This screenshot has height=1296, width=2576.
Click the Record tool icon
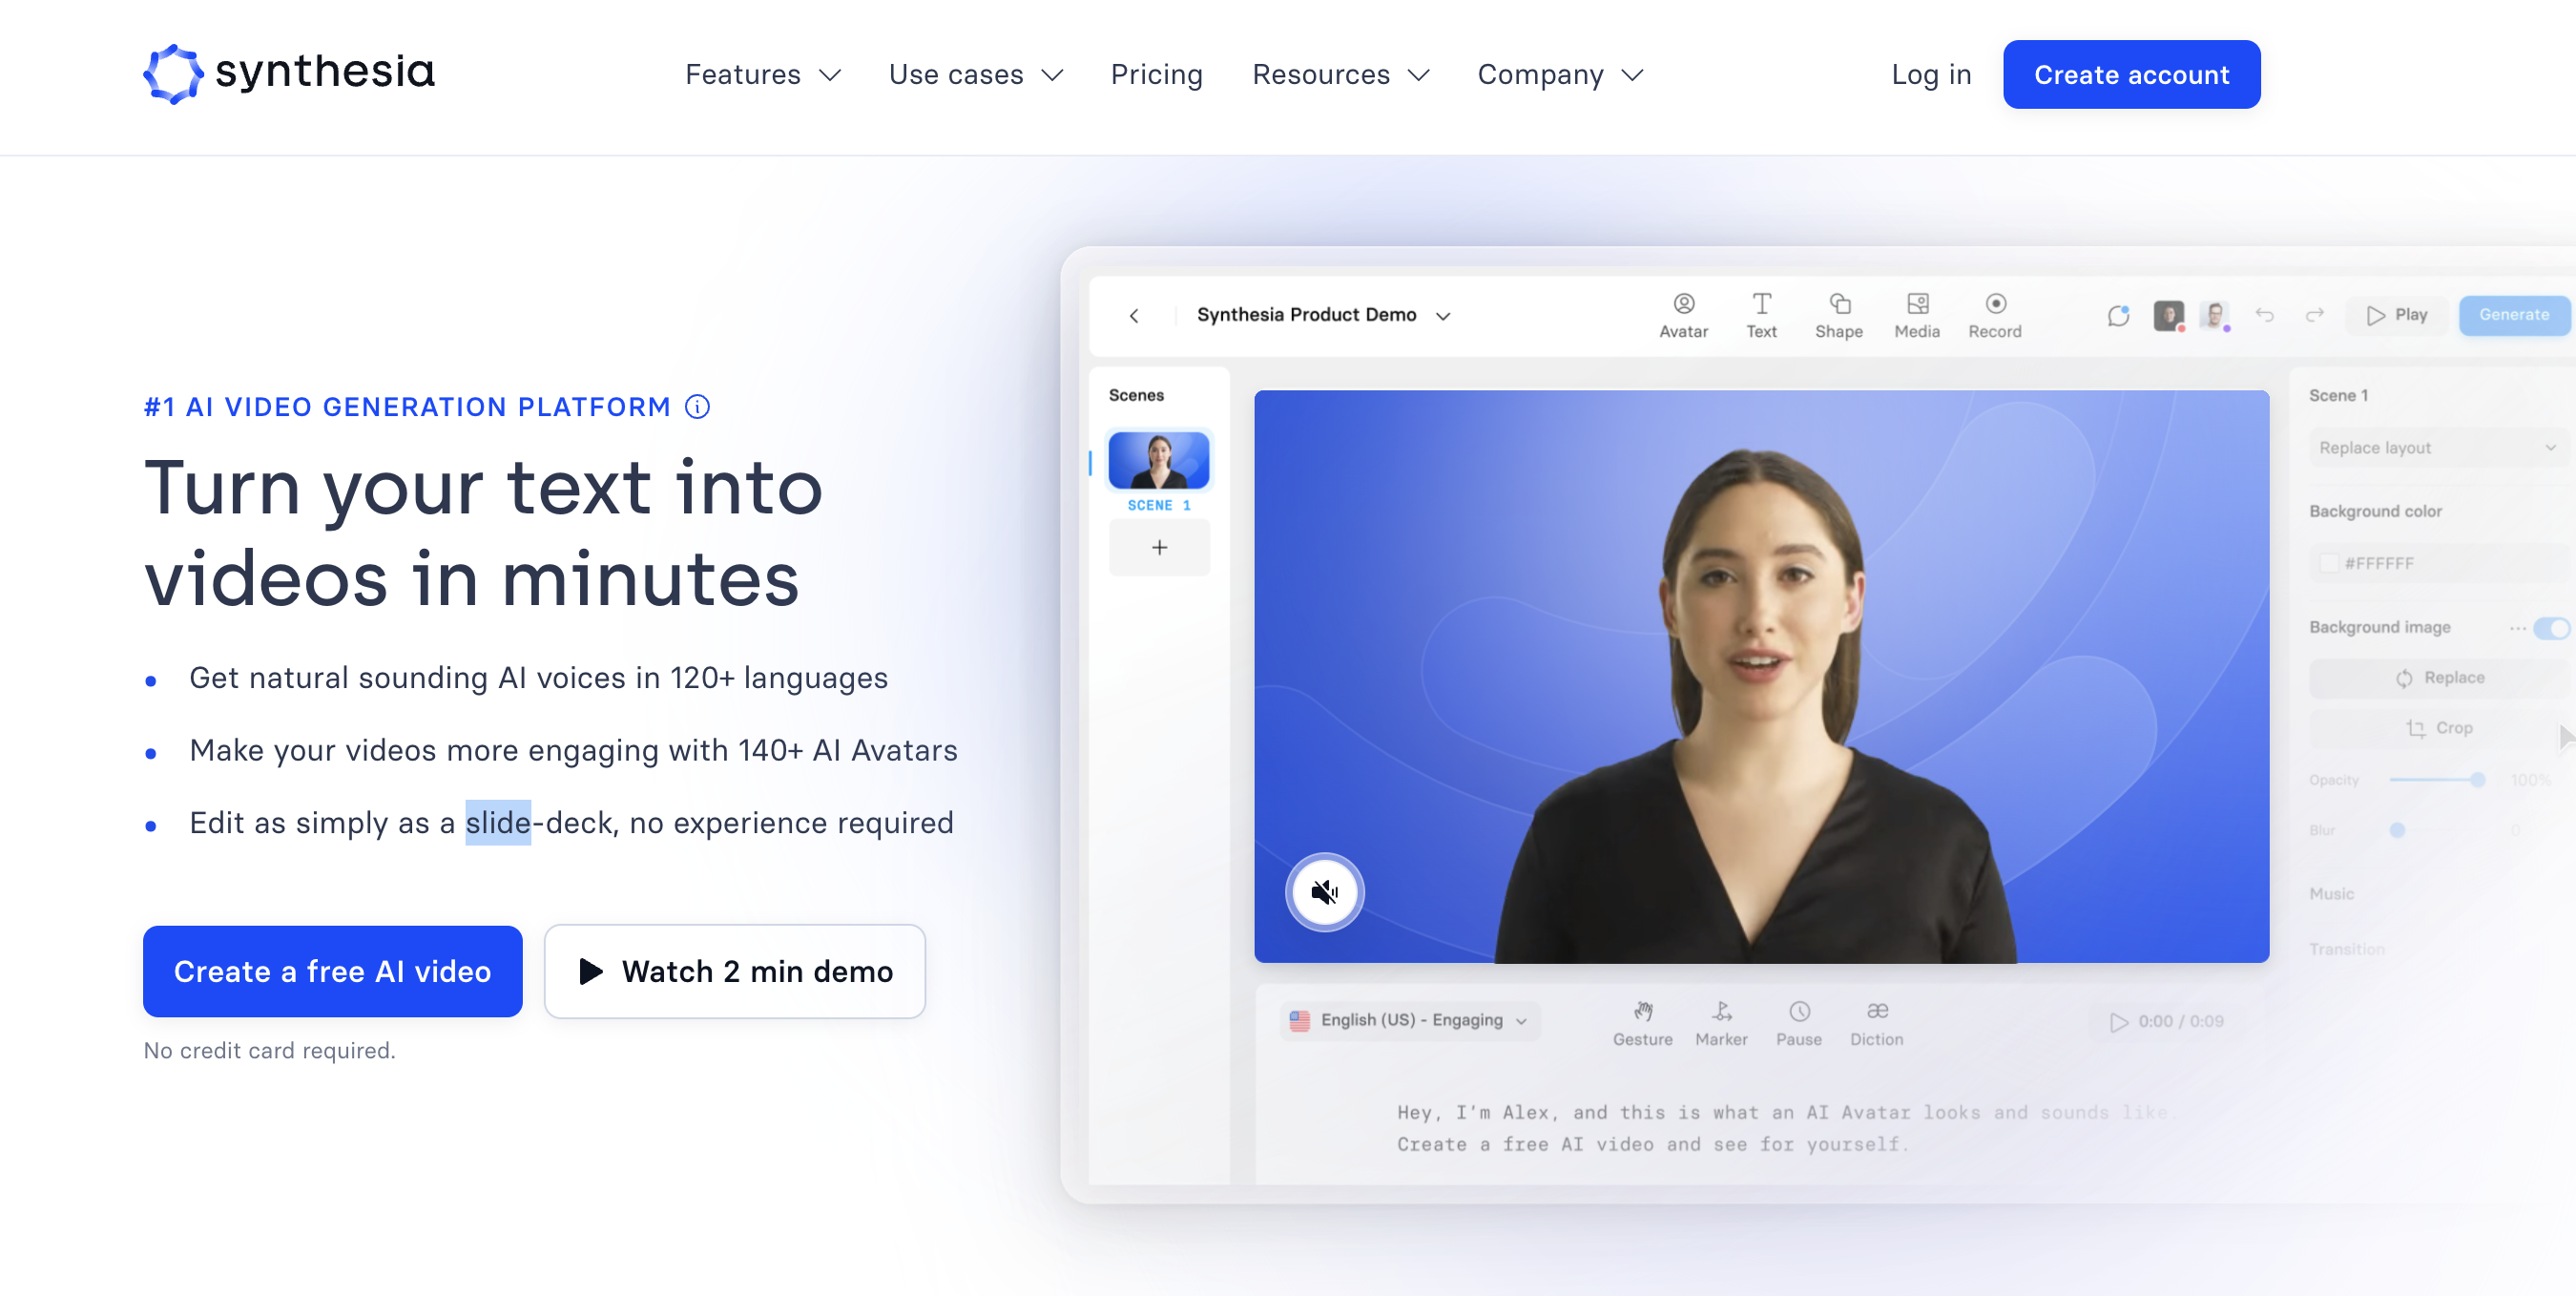pos(1994,304)
